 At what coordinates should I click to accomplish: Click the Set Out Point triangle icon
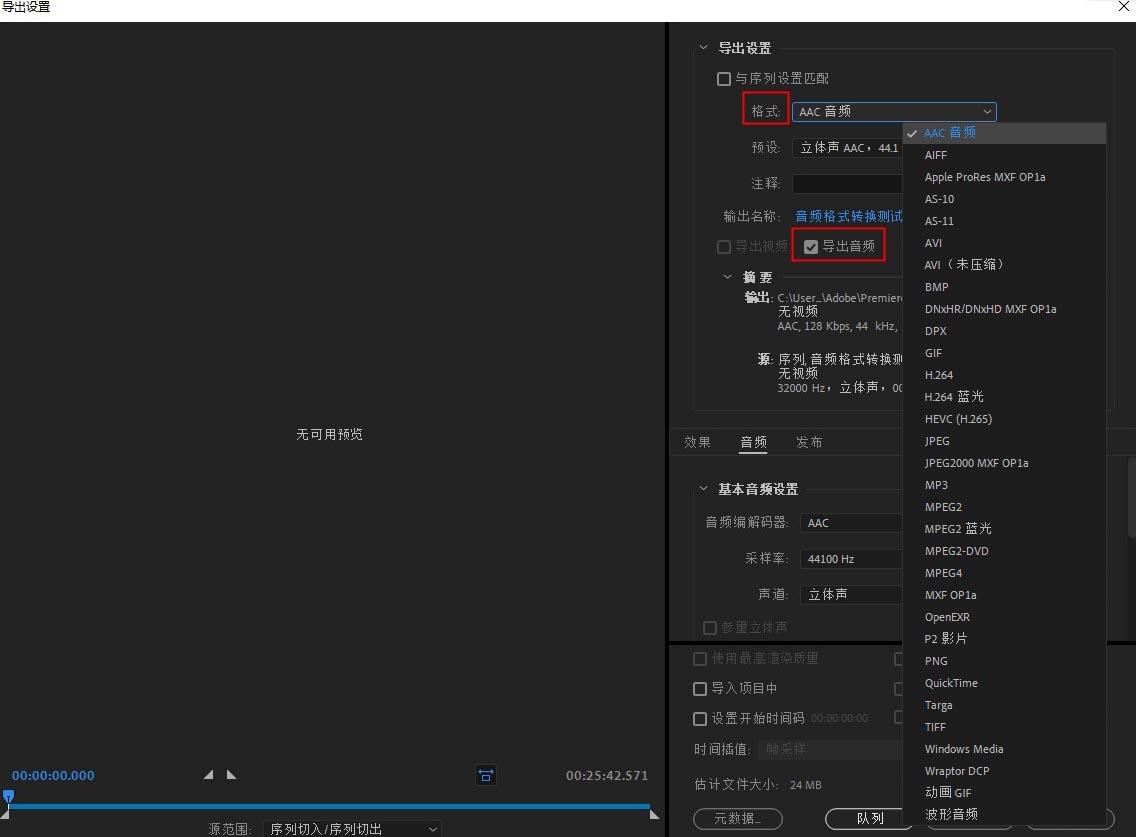[x=231, y=775]
